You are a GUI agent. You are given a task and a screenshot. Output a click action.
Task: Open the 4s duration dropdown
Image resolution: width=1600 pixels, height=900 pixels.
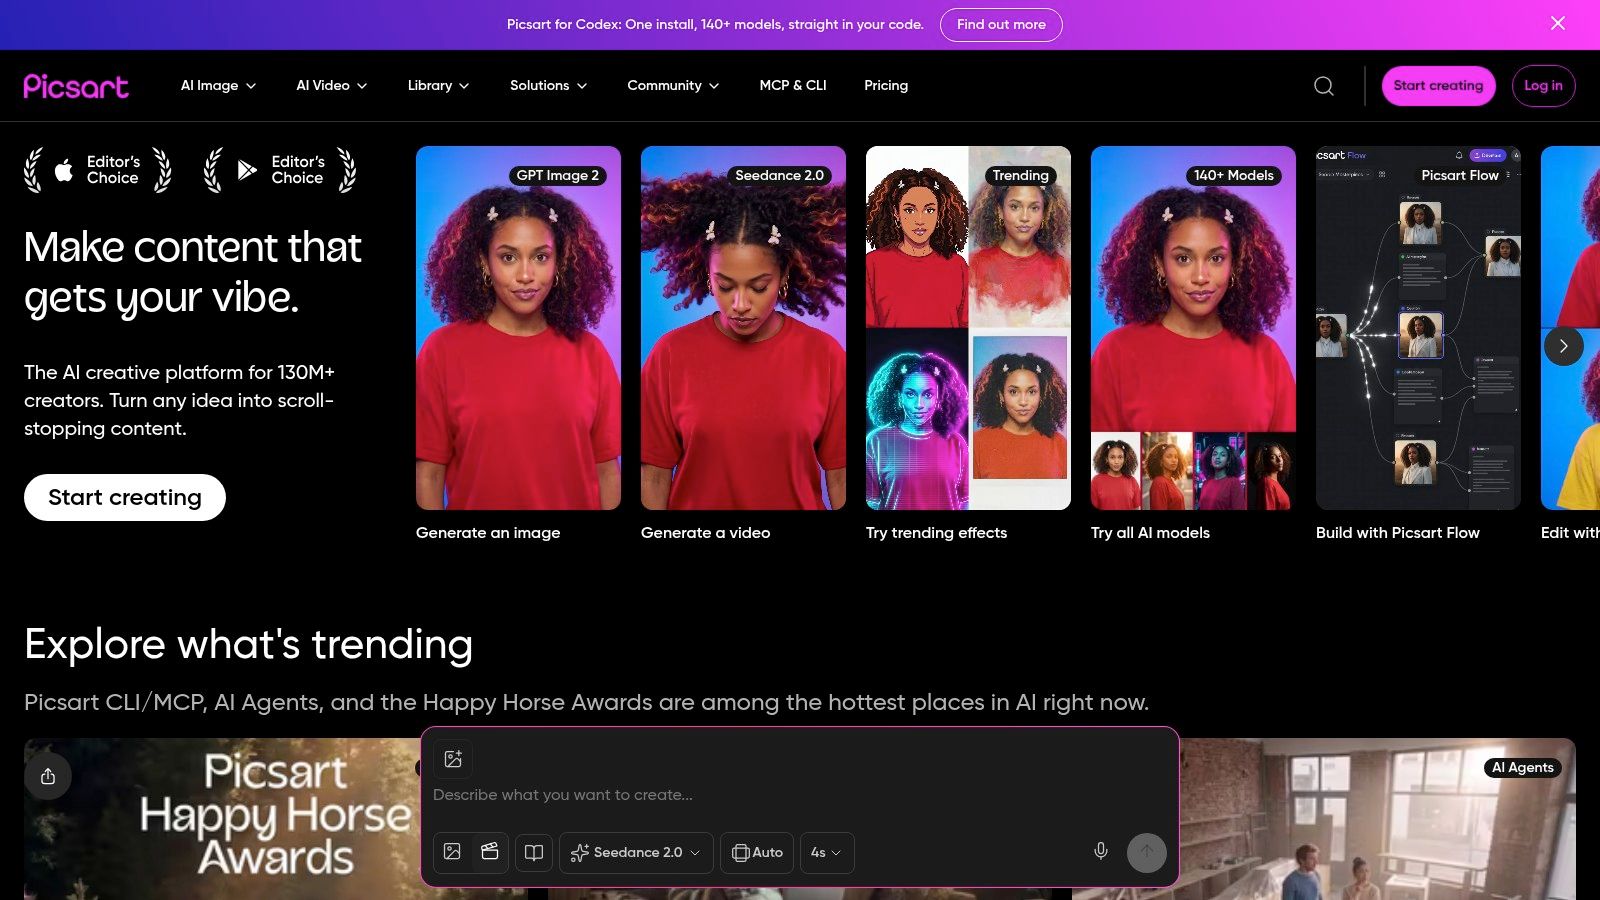click(x=827, y=853)
